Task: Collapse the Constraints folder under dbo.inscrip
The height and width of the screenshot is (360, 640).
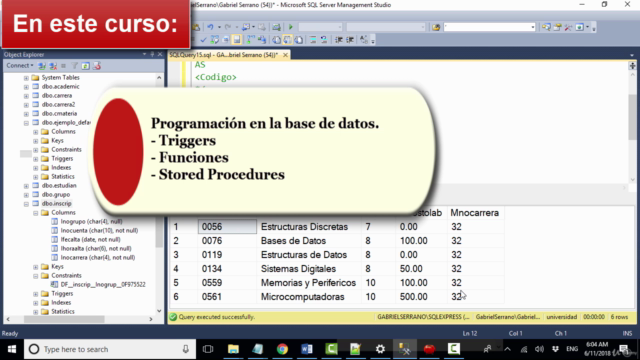Action: 36,276
